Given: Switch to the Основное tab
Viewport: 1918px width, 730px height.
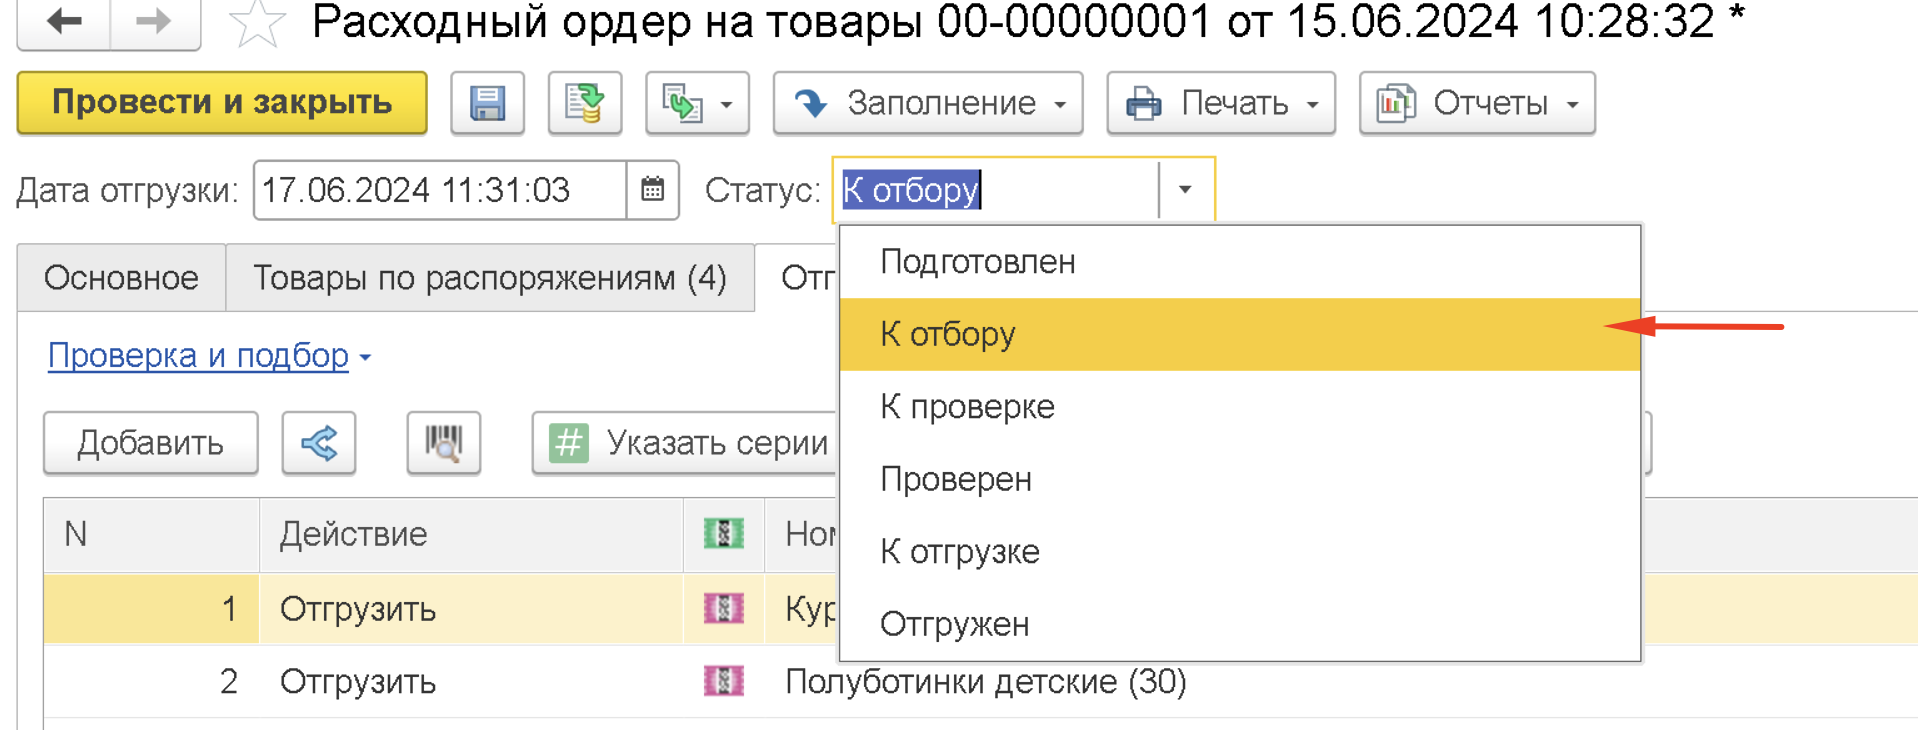Looking at the screenshot, I should [x=121, y=278].
